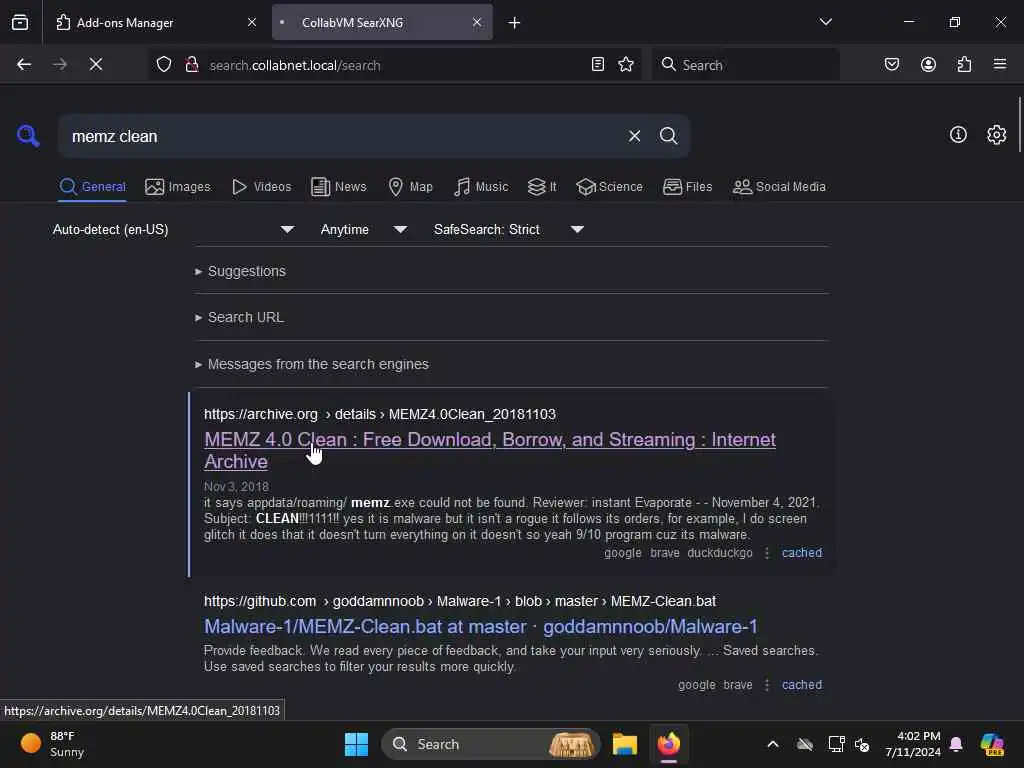Click the SearXNG logo magnifier
Image resolution: width=1024 pixels, height=768 pixels.
point(28,136)
